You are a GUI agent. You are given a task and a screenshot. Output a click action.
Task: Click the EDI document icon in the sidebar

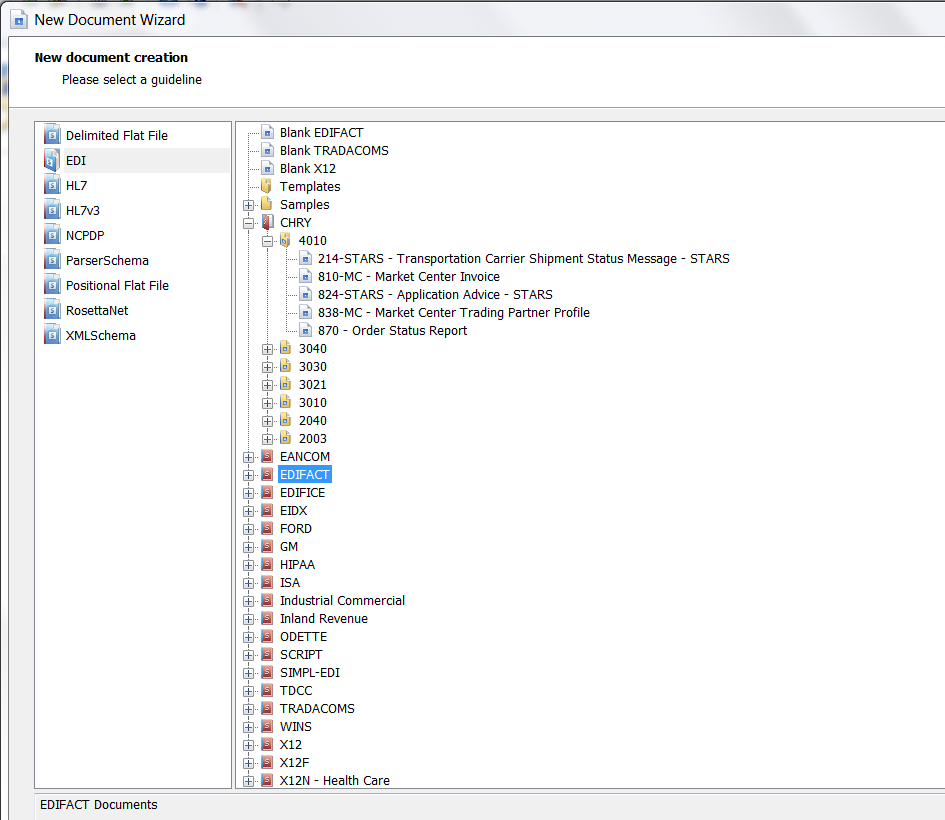point(52,160)
